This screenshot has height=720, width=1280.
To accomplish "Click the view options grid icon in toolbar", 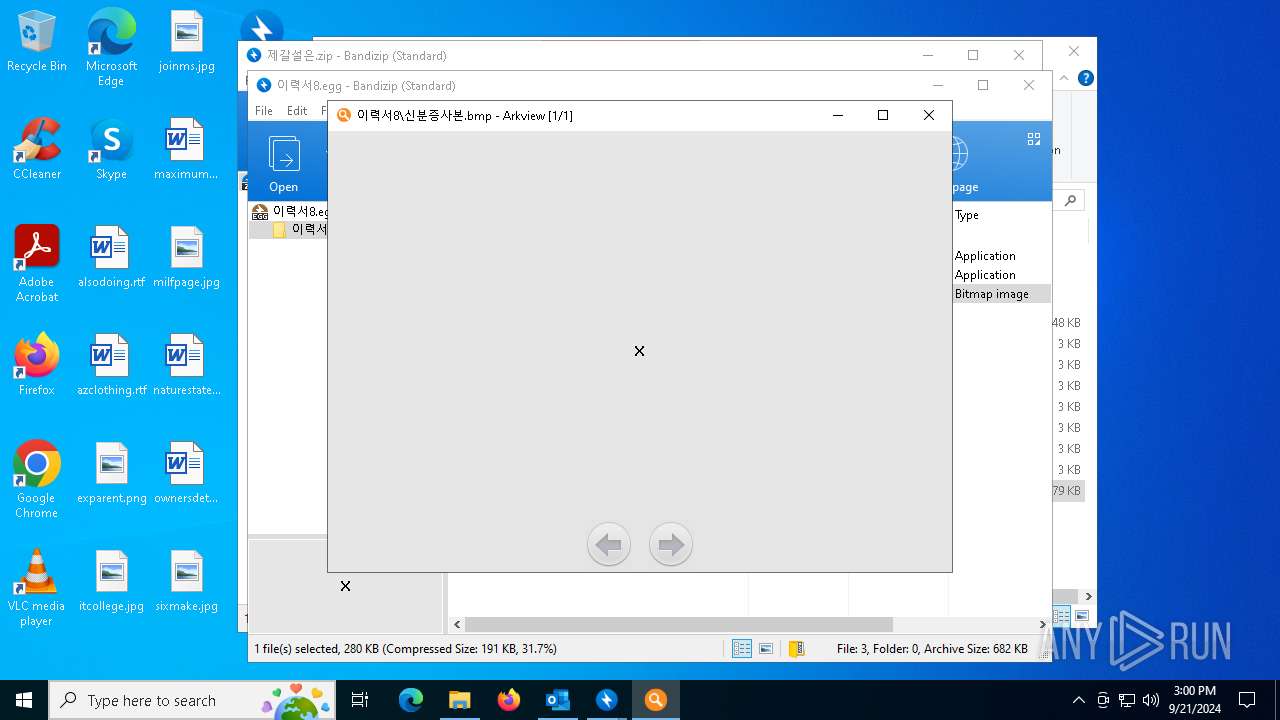I will (x=1034, y=139).
